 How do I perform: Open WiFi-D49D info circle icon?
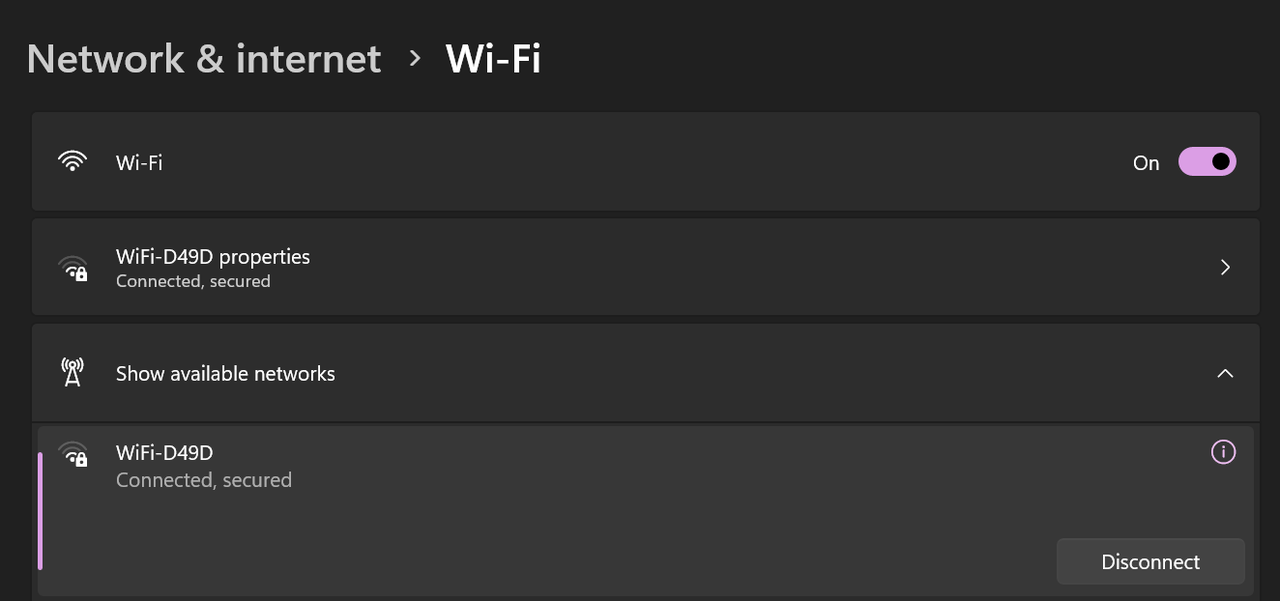pos(1223,452)
